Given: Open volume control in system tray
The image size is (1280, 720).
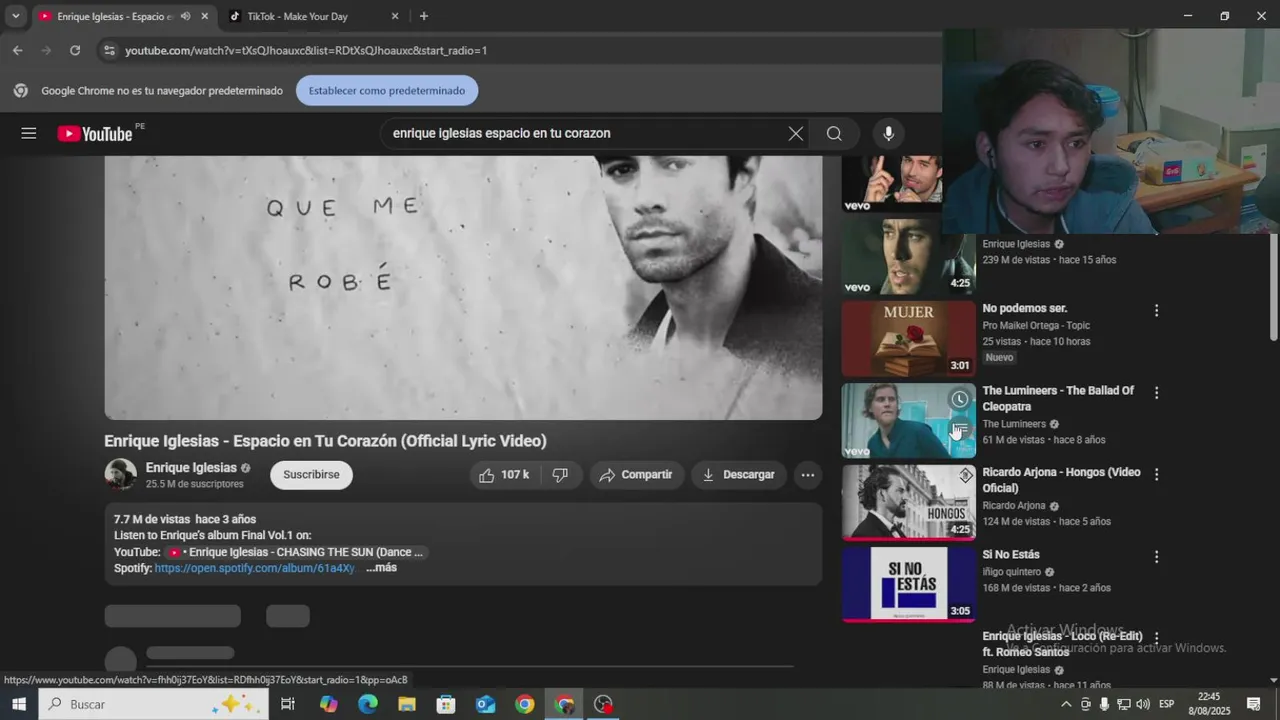Looking at the screenshot, I should 1143,704.
